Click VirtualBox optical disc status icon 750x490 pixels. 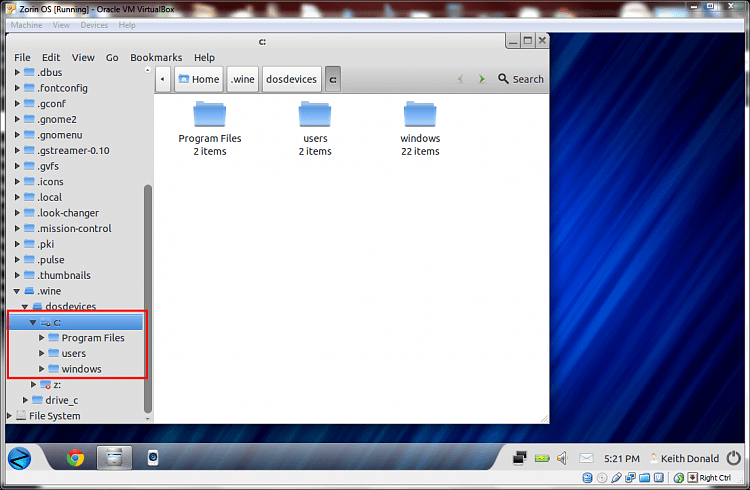602,478
